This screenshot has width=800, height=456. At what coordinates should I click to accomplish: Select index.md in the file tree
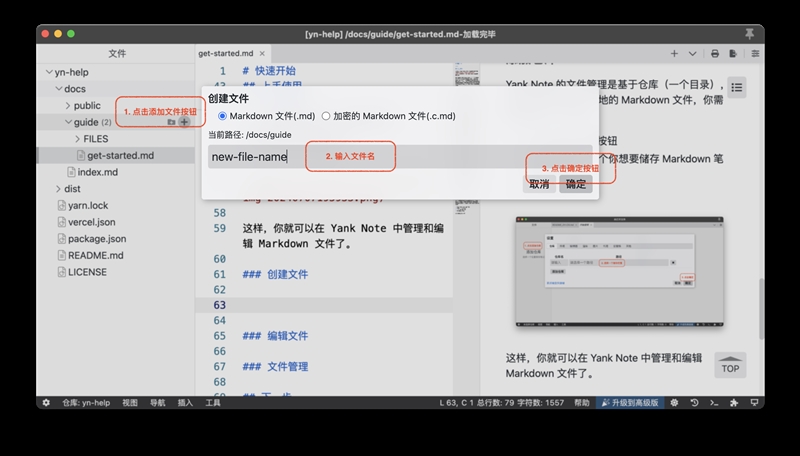tap(97, 172)
